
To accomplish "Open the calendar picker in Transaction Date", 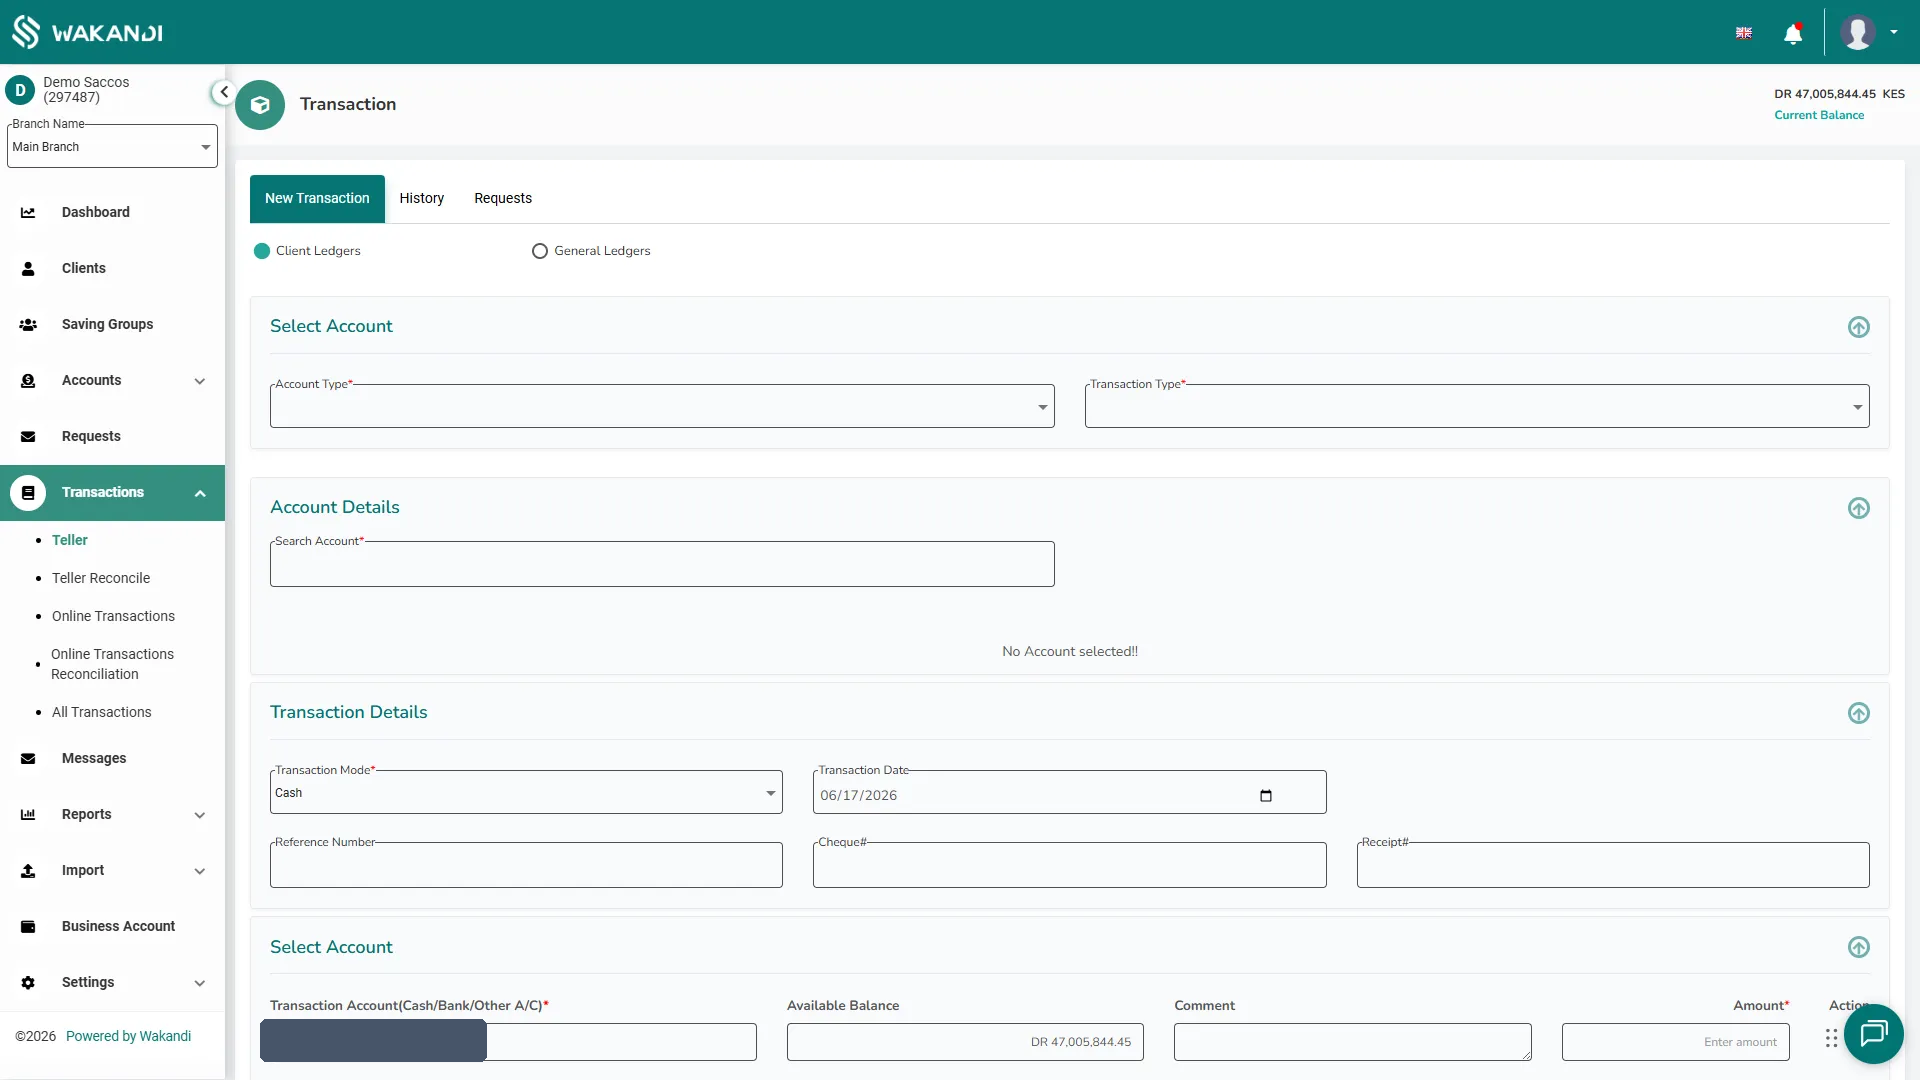I will click(1266, 795).
